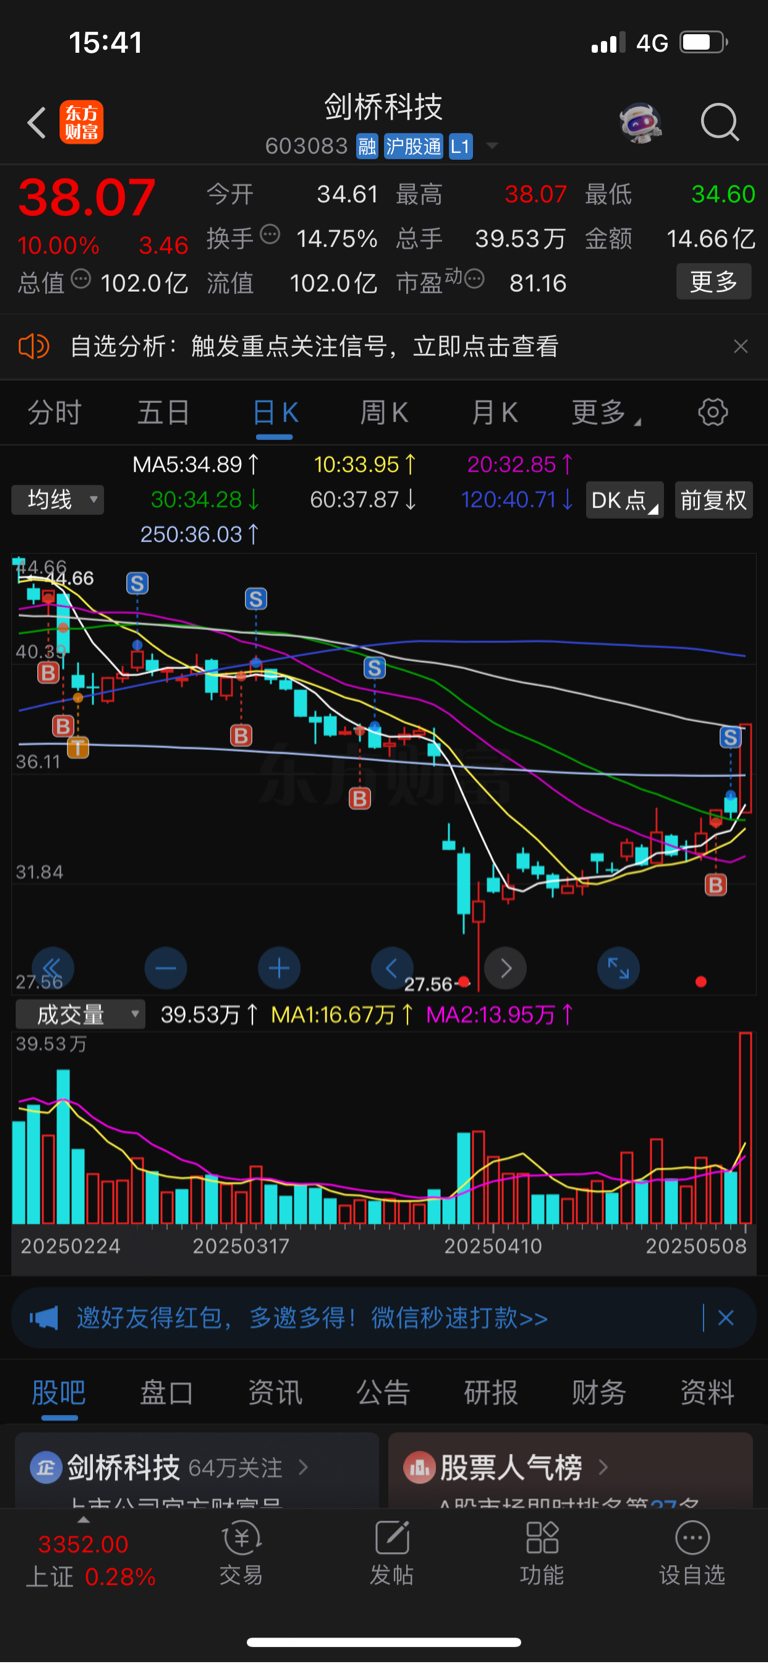The image size is (768, 1663).
Task: Open the 更多 quote details button
Action: coord(713,282)
